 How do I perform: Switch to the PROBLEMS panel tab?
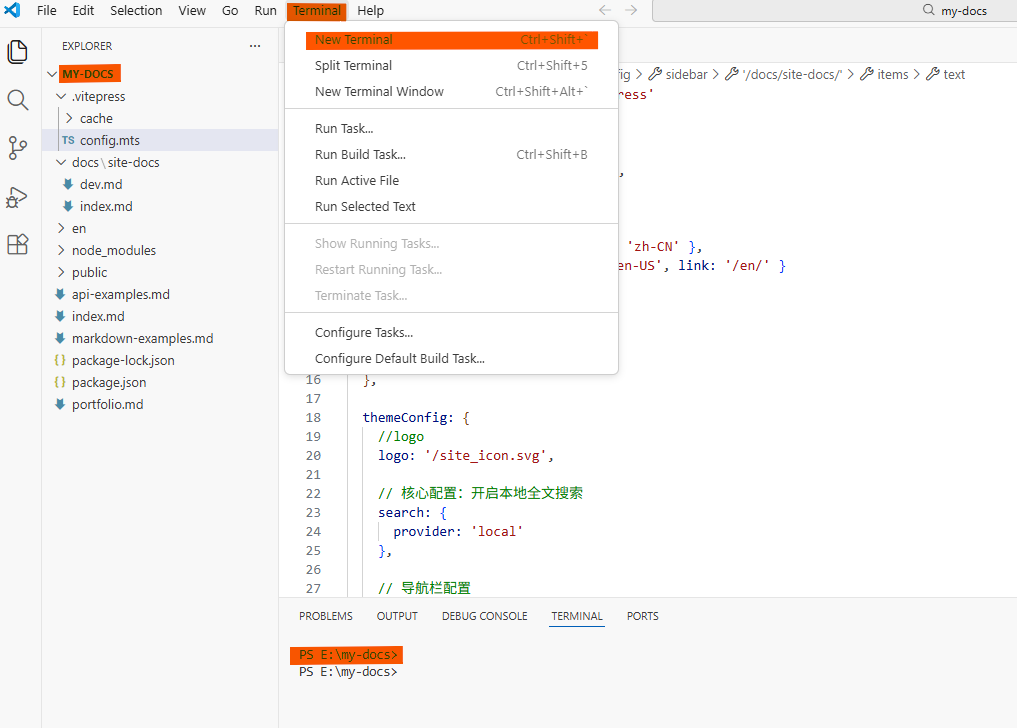(x=325, y=616)
